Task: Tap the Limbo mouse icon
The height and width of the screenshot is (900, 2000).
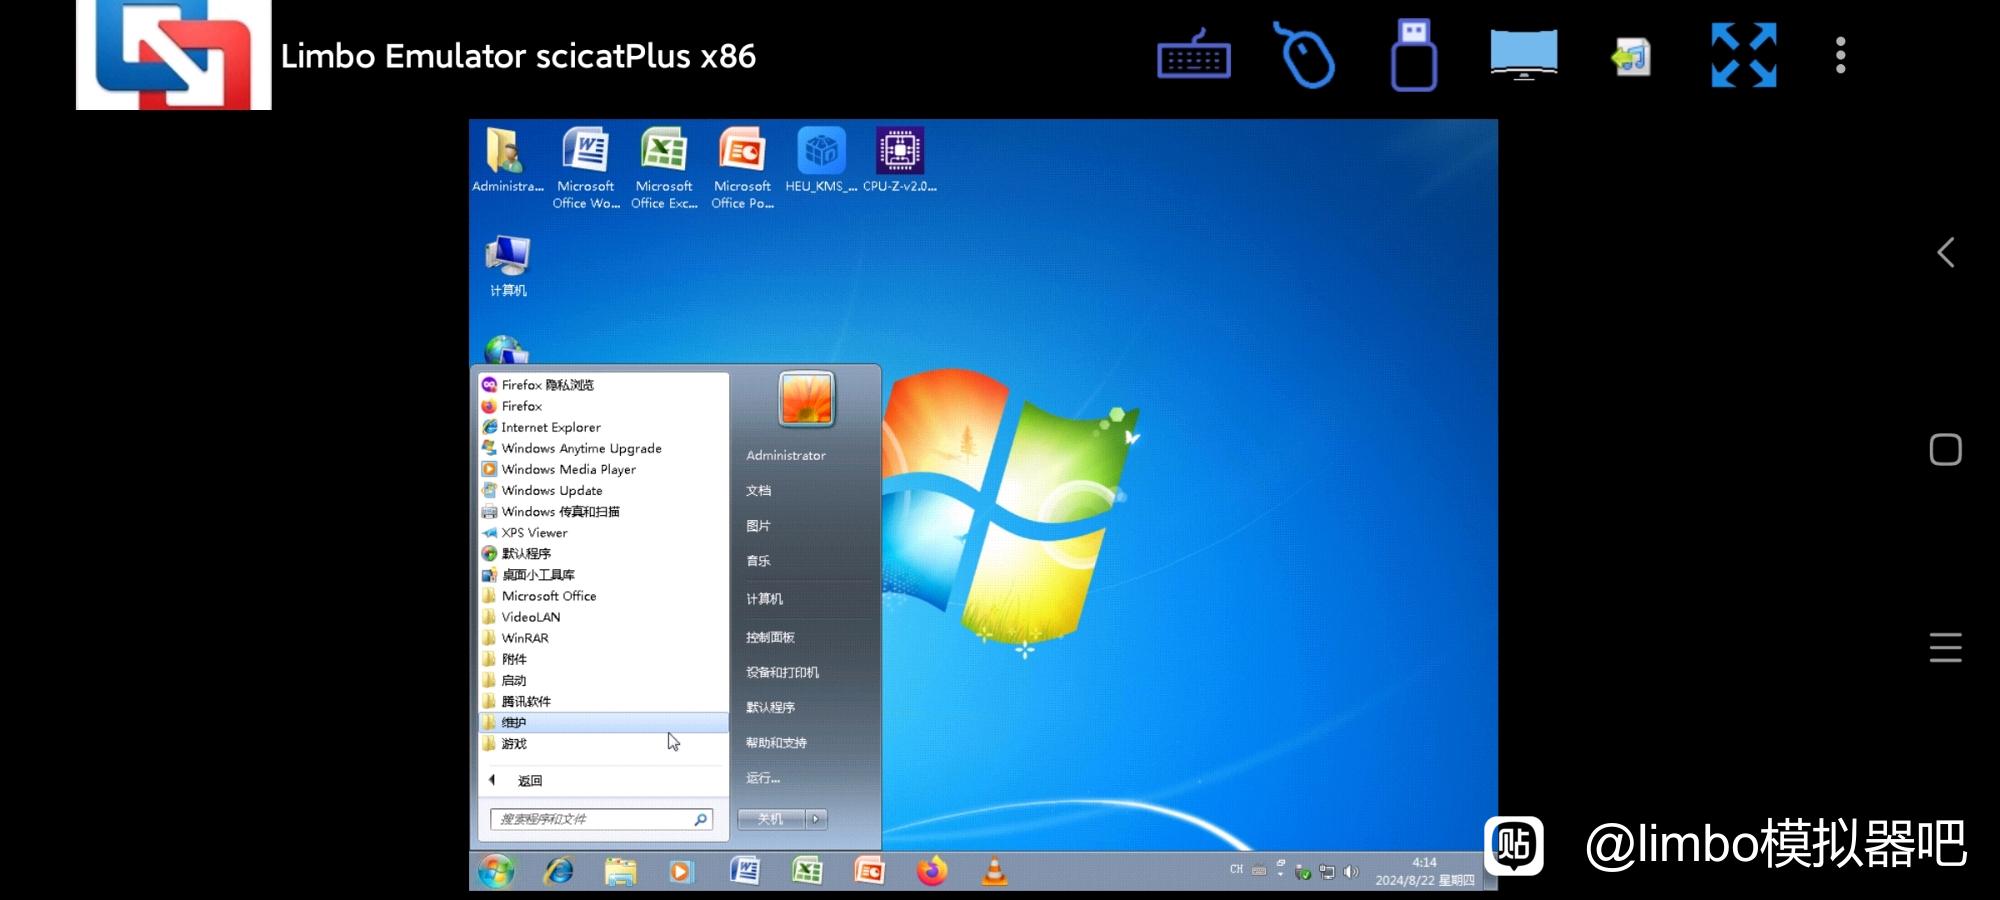Action: pos(1305,56)
